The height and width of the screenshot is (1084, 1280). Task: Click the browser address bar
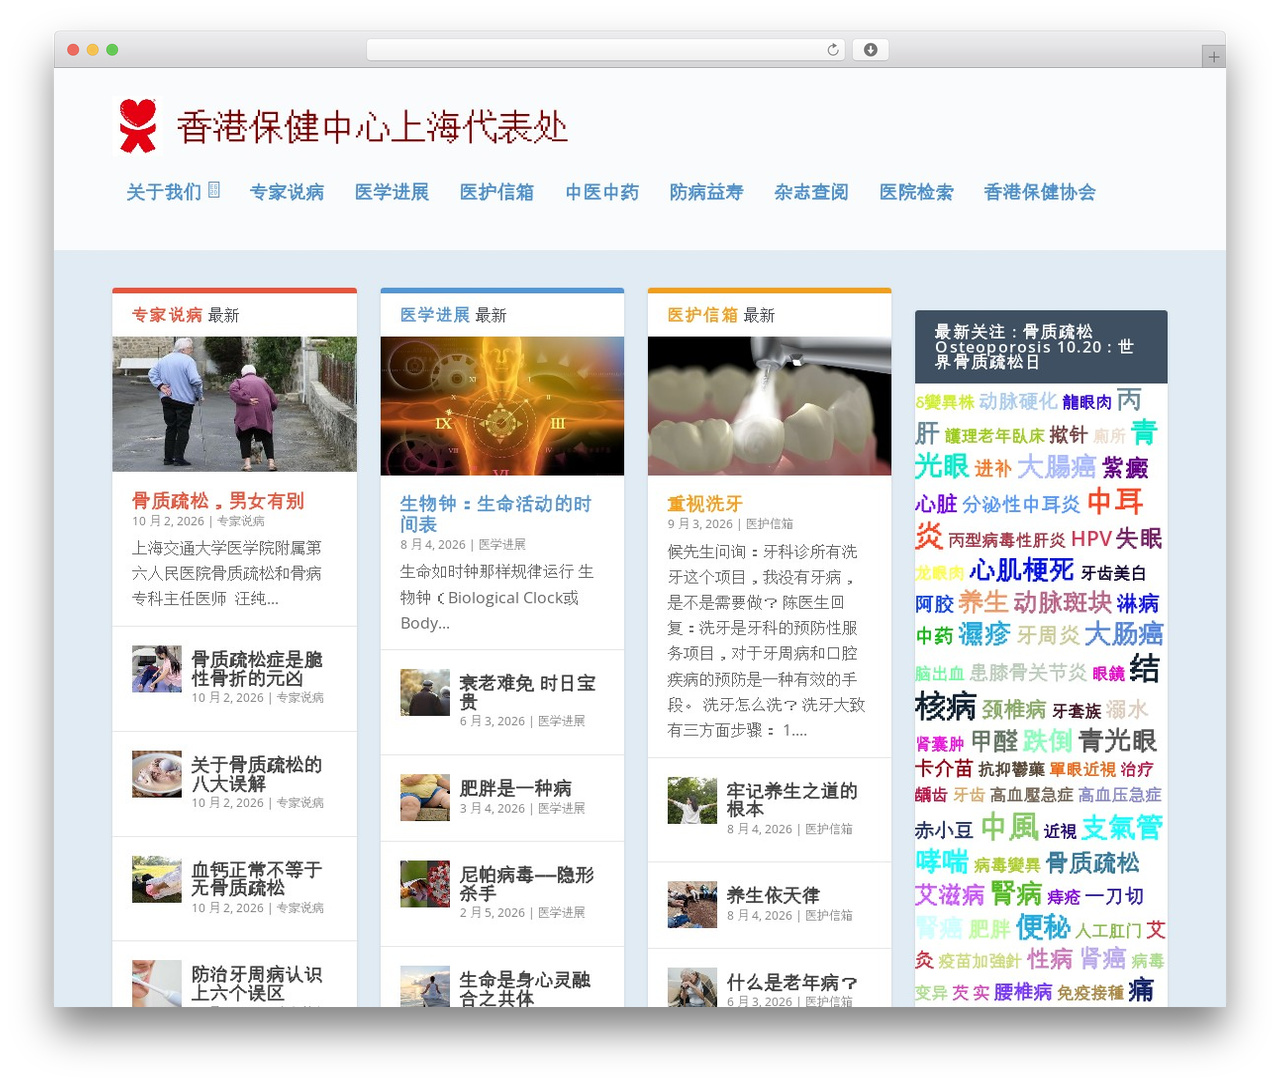click(606, 50)
